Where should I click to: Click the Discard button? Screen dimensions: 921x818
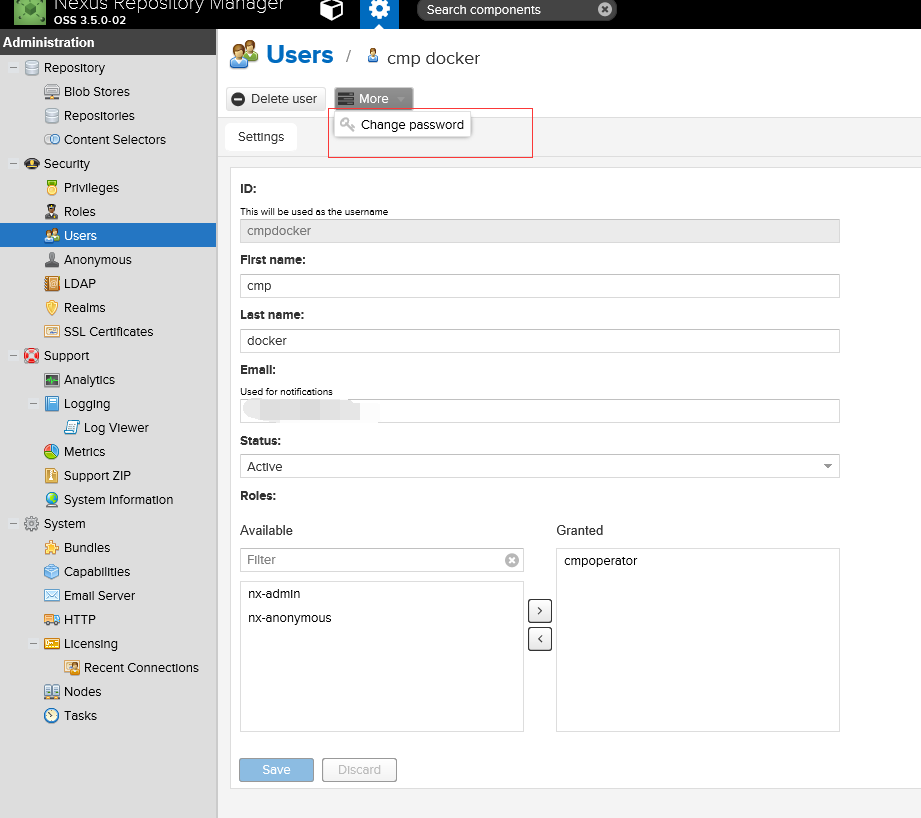[x=359, y=770]
